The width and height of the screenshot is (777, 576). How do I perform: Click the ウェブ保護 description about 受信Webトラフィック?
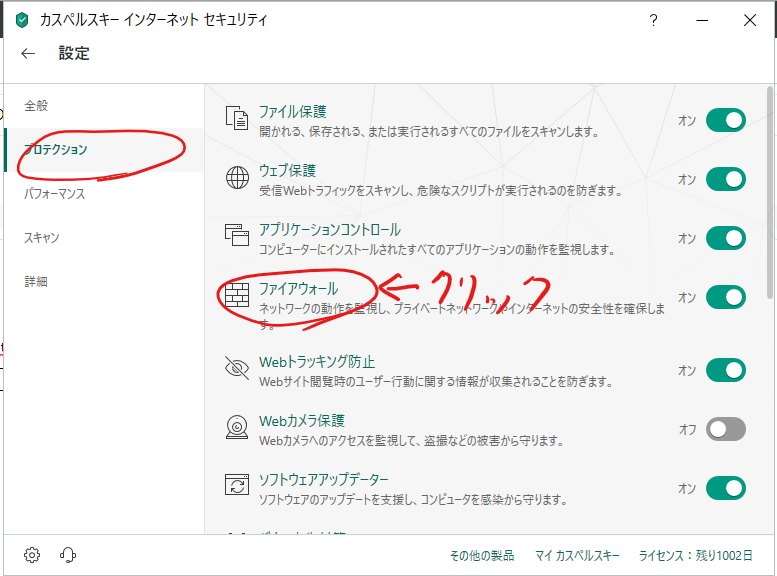[x=441, y=191]
